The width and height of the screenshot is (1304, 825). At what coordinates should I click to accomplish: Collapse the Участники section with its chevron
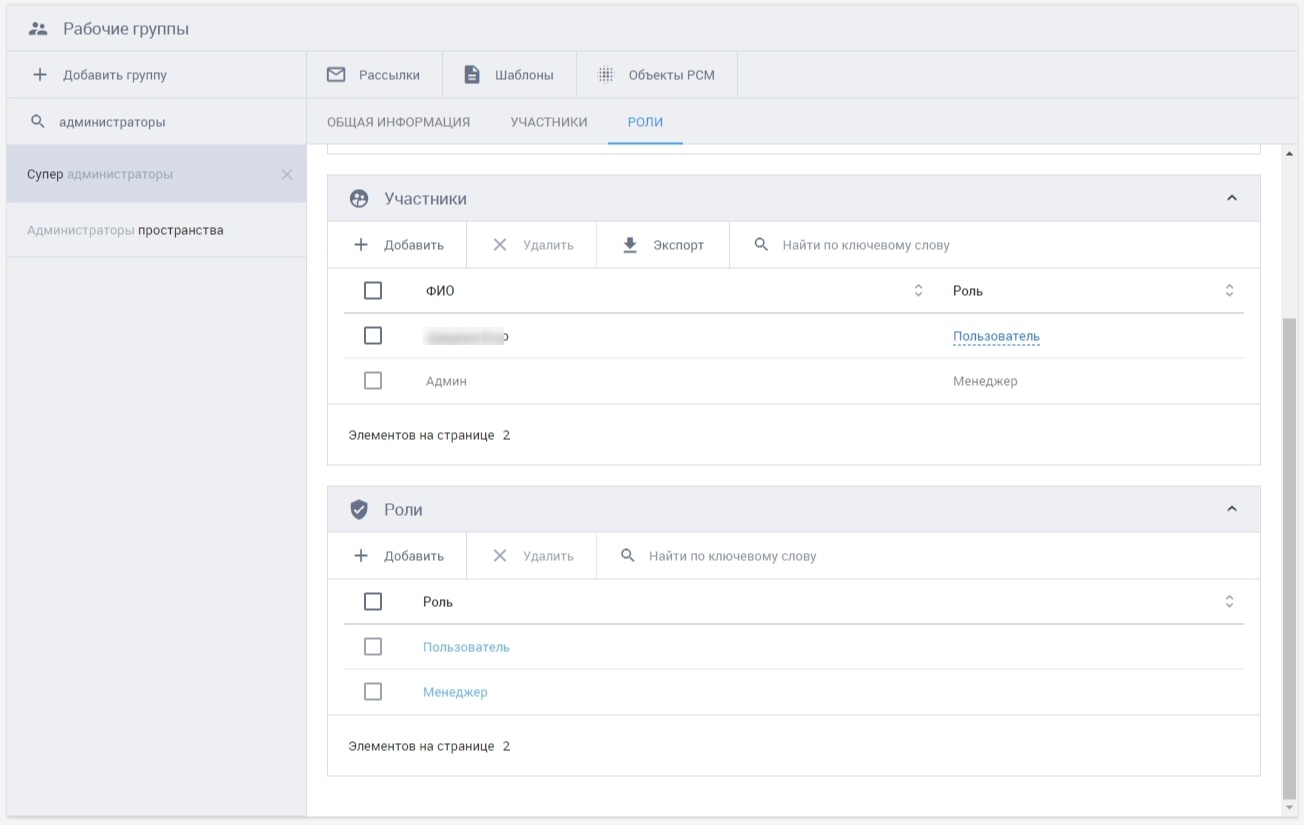(x=1232, y=199)
